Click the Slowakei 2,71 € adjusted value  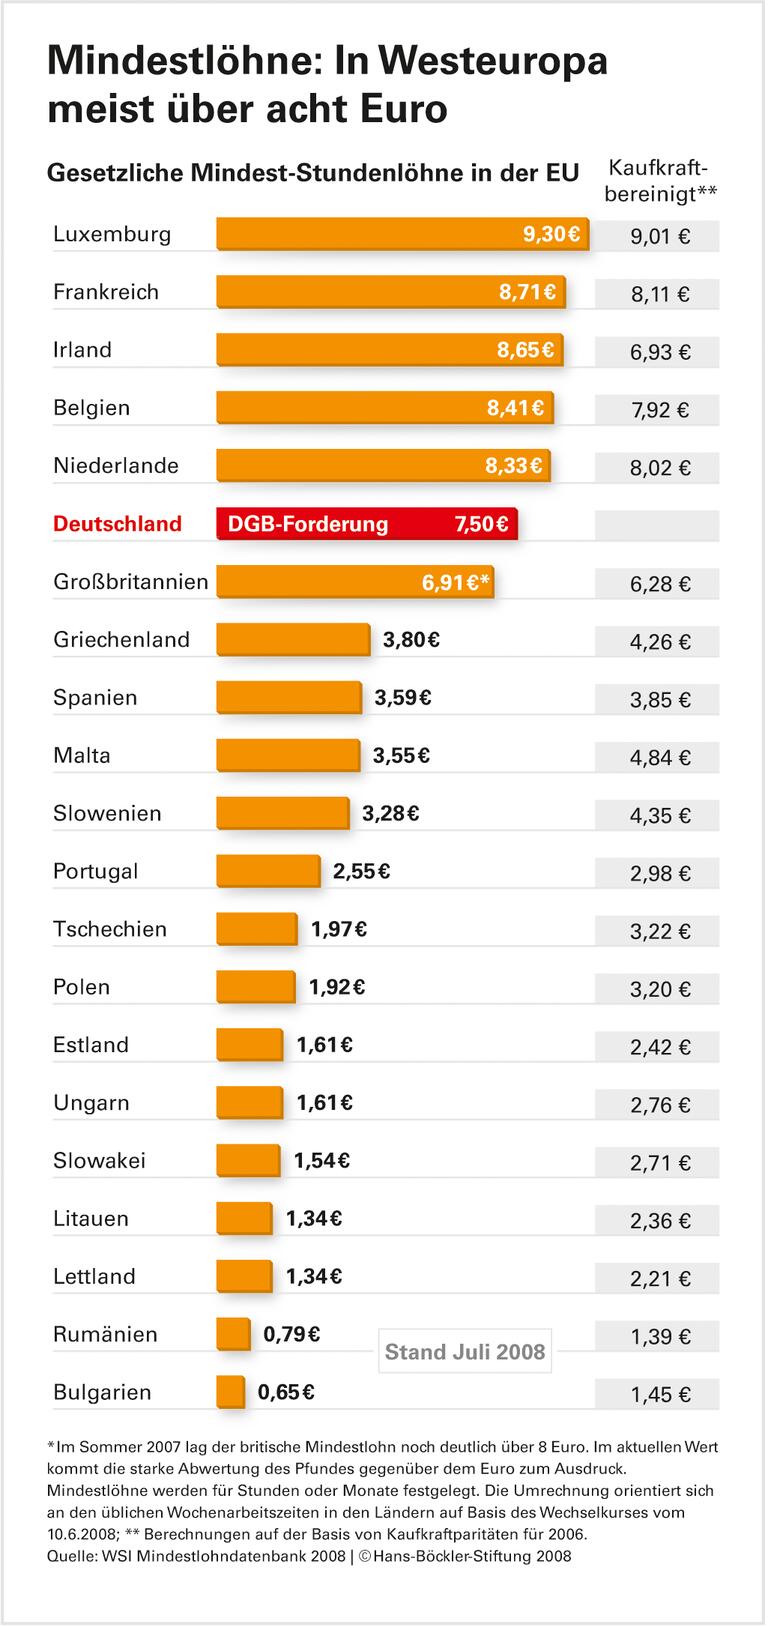point(658,1163)
